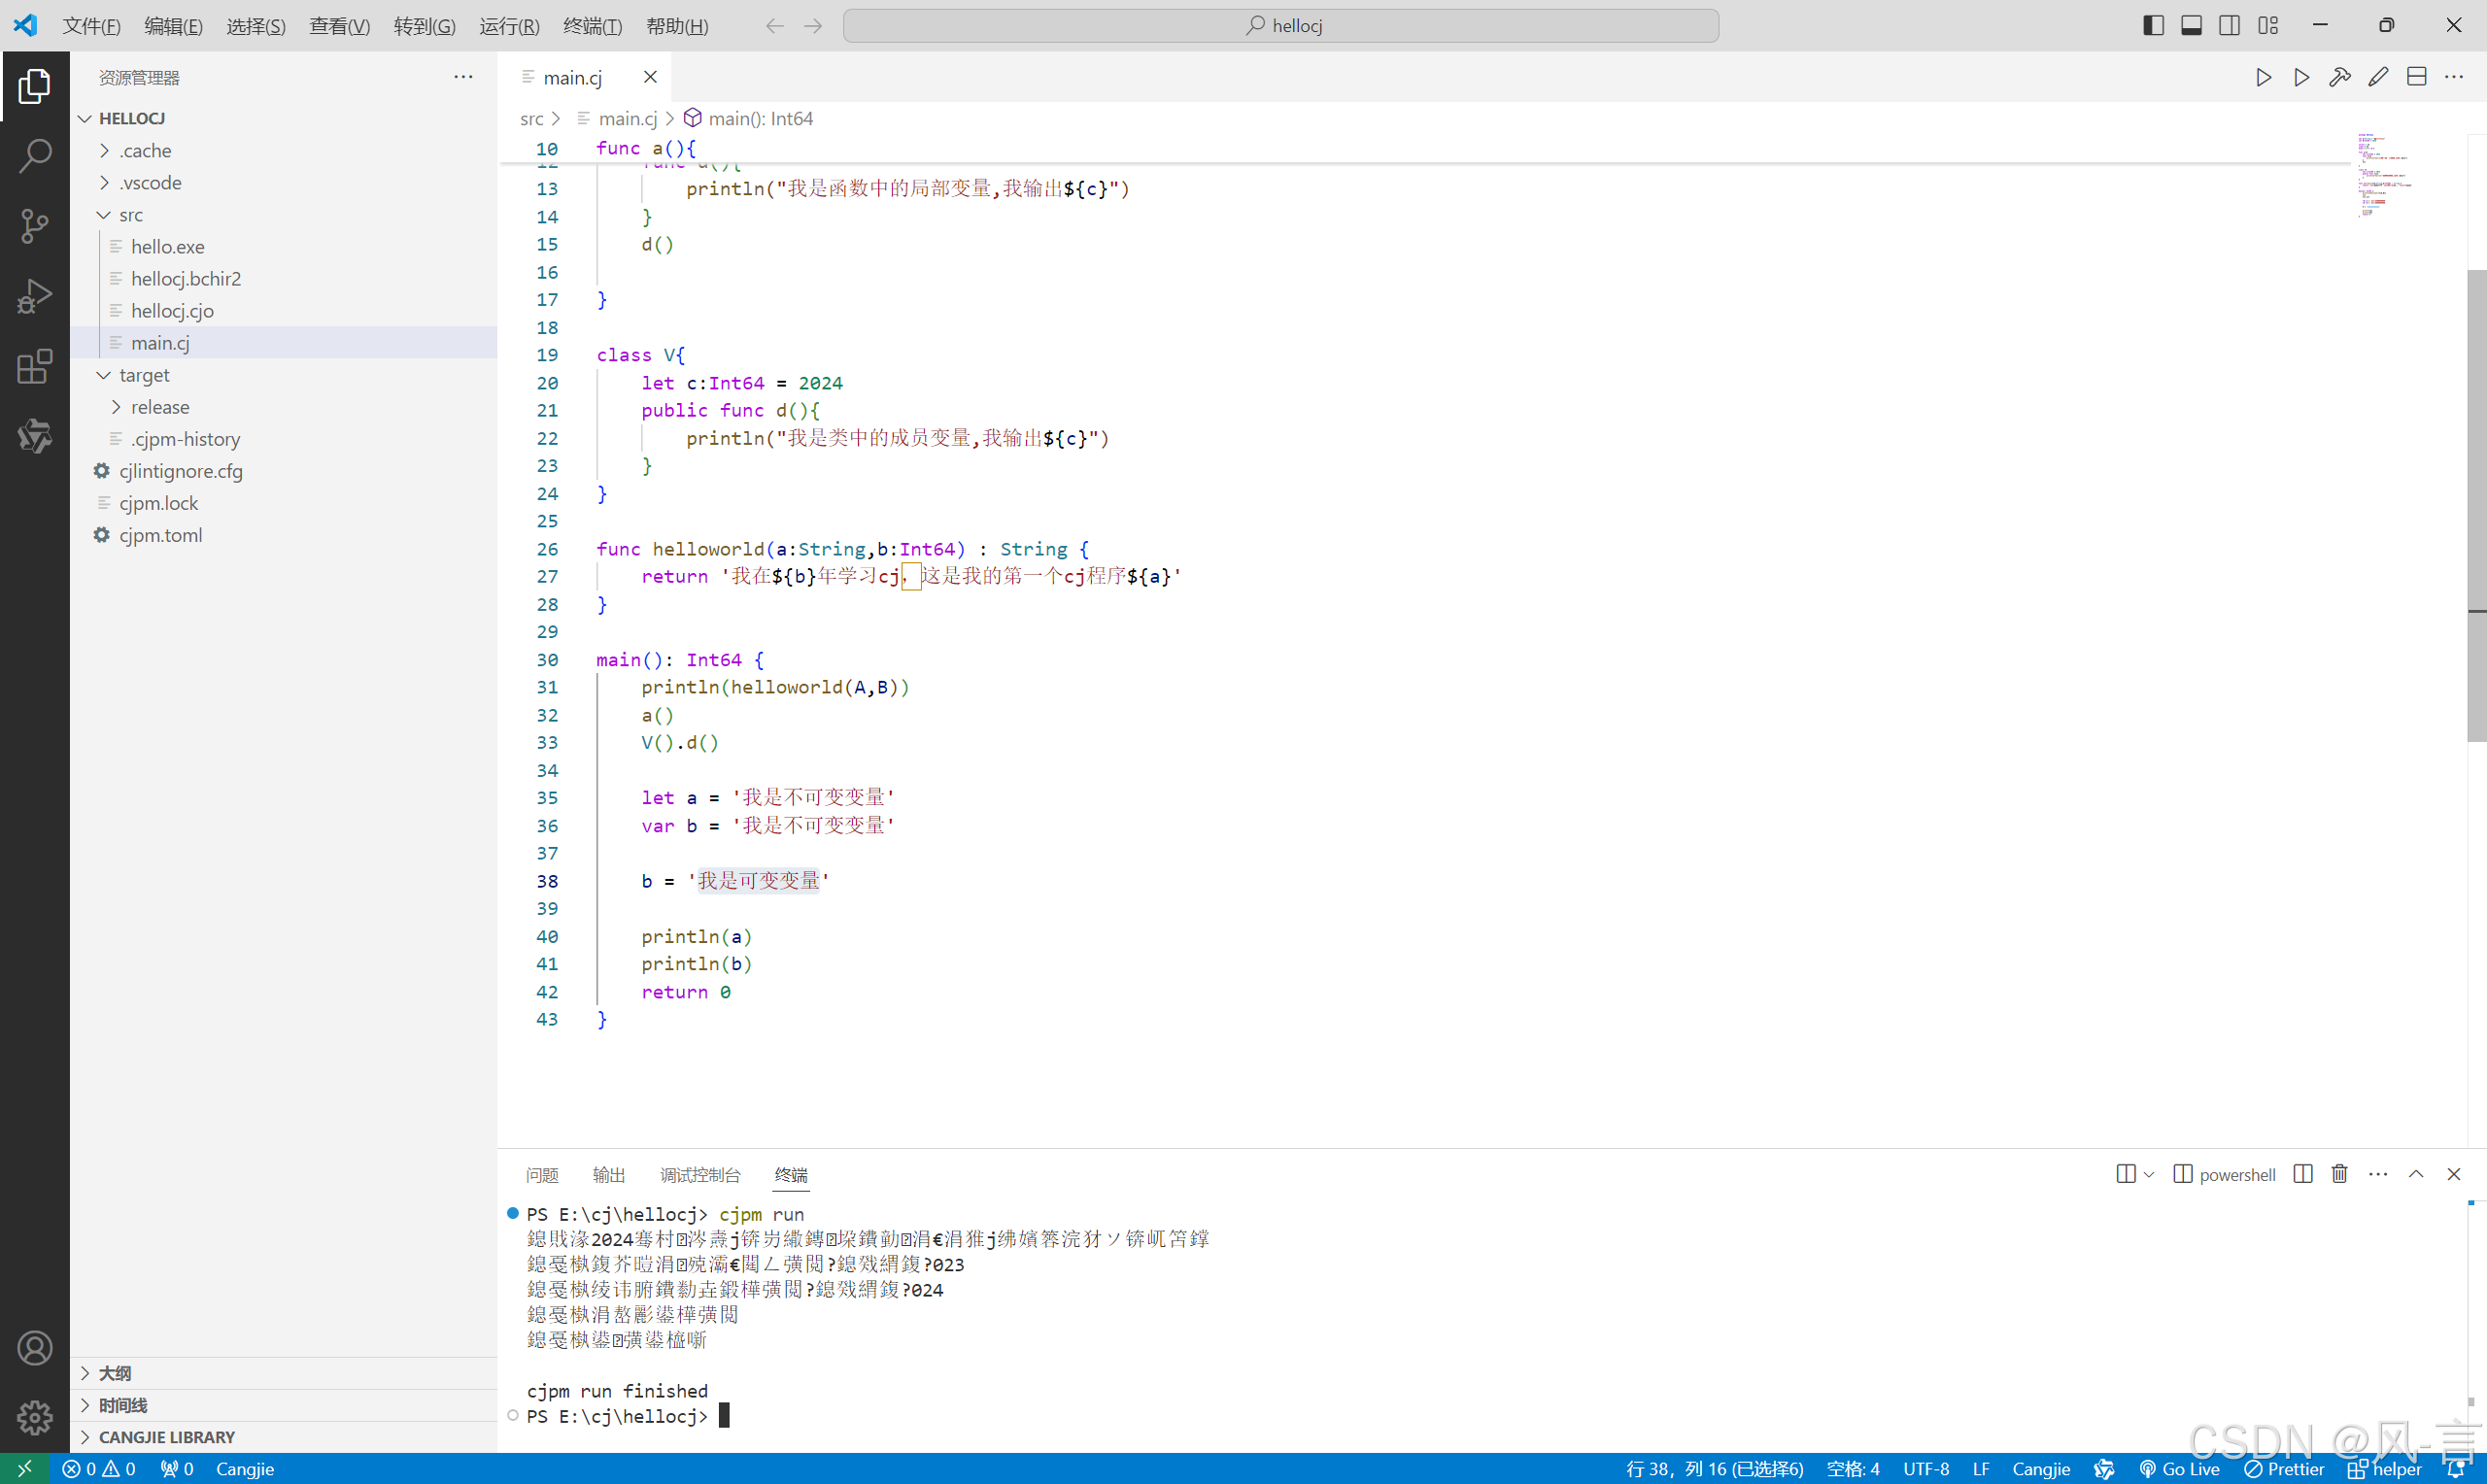Image resolution: width=2487 pixels, height=1484 pixels.
Task: Open the Extensions view
Action: (35, 366)
